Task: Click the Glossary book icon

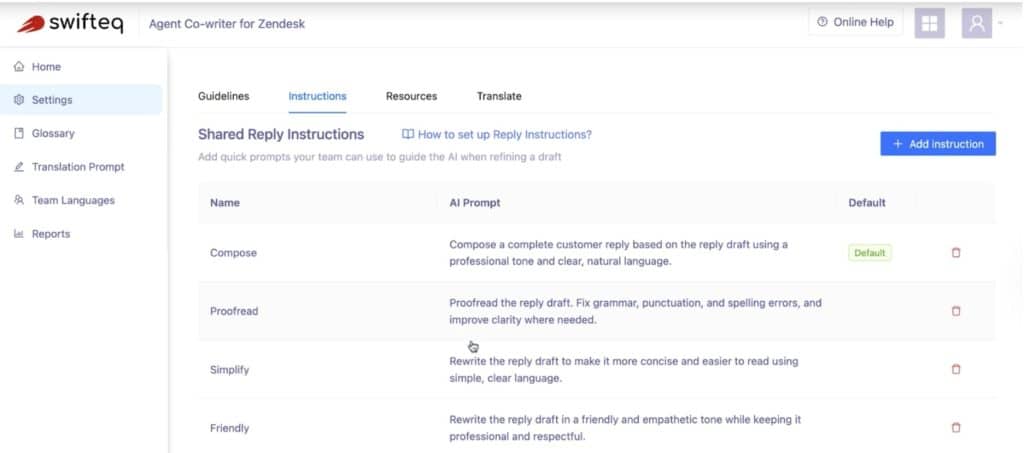Action: [19, 133]
